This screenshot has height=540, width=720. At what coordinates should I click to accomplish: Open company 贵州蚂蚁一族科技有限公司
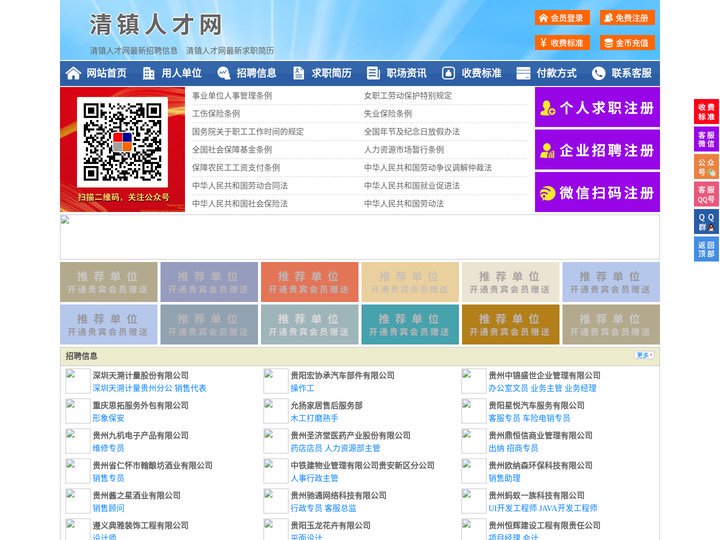click(x=536, y=495)
